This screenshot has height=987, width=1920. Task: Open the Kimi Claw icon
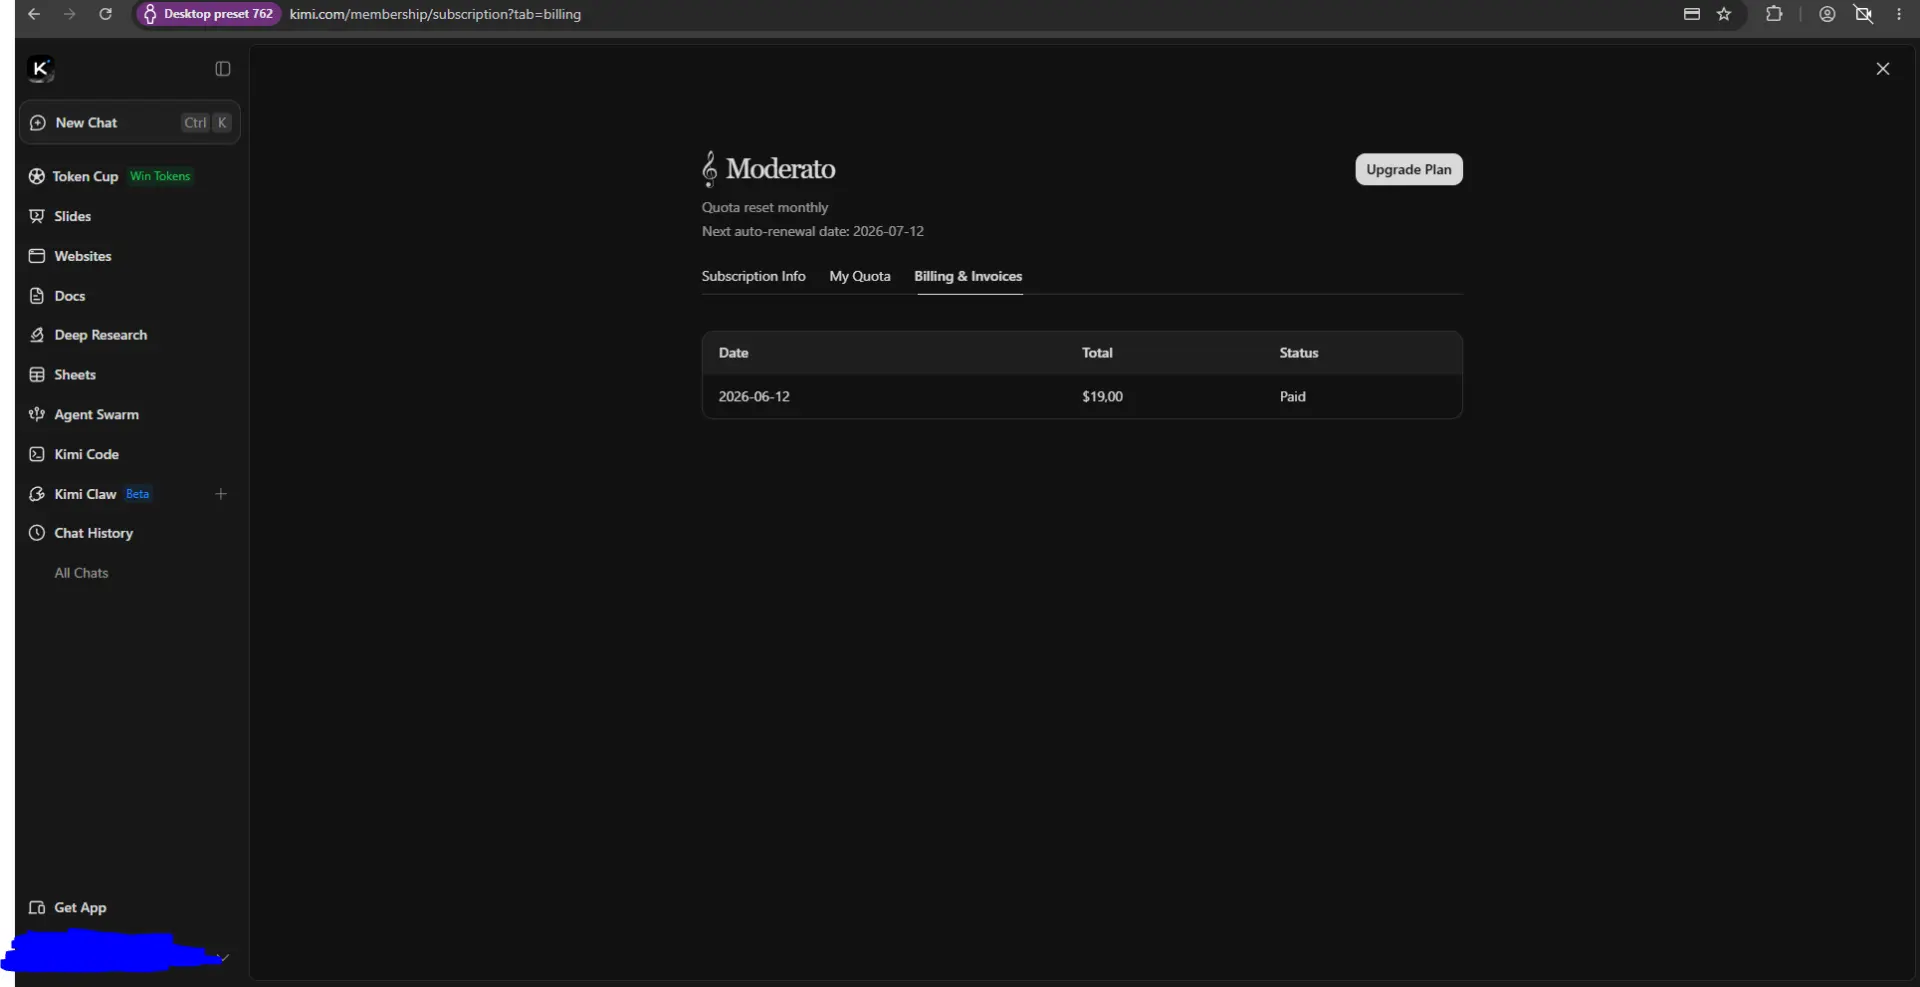pos(37,494)
